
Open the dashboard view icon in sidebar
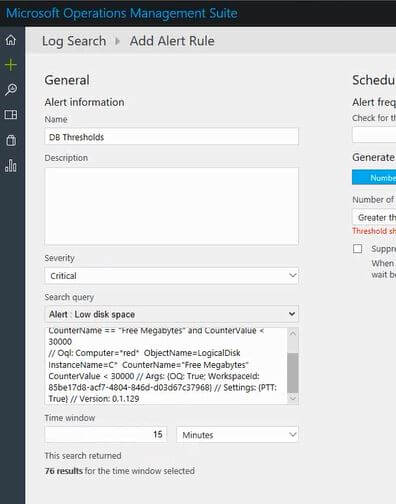click(11, 115)
